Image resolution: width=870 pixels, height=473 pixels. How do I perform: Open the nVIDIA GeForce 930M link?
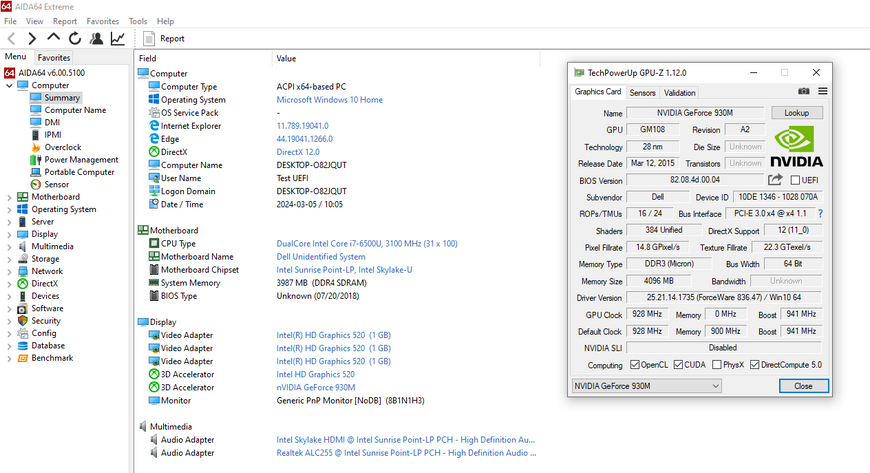(316, 388)
